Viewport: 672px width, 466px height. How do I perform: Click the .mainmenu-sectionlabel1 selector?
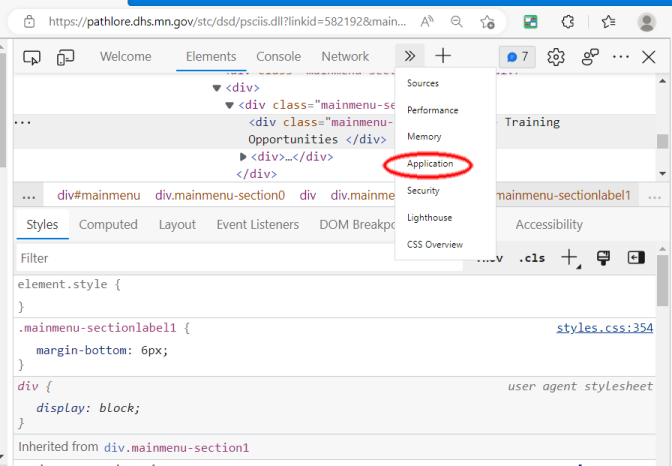97,328
